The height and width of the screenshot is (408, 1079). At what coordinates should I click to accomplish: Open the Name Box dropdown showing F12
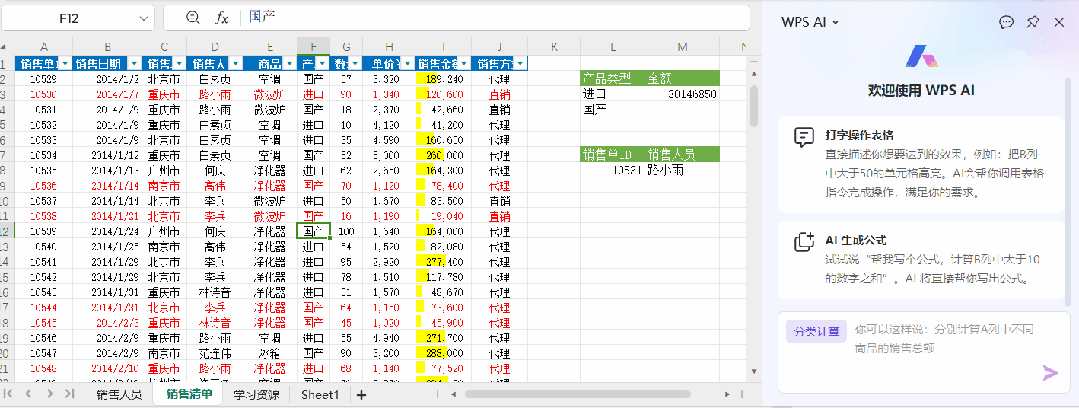click(x=145, y=19)
